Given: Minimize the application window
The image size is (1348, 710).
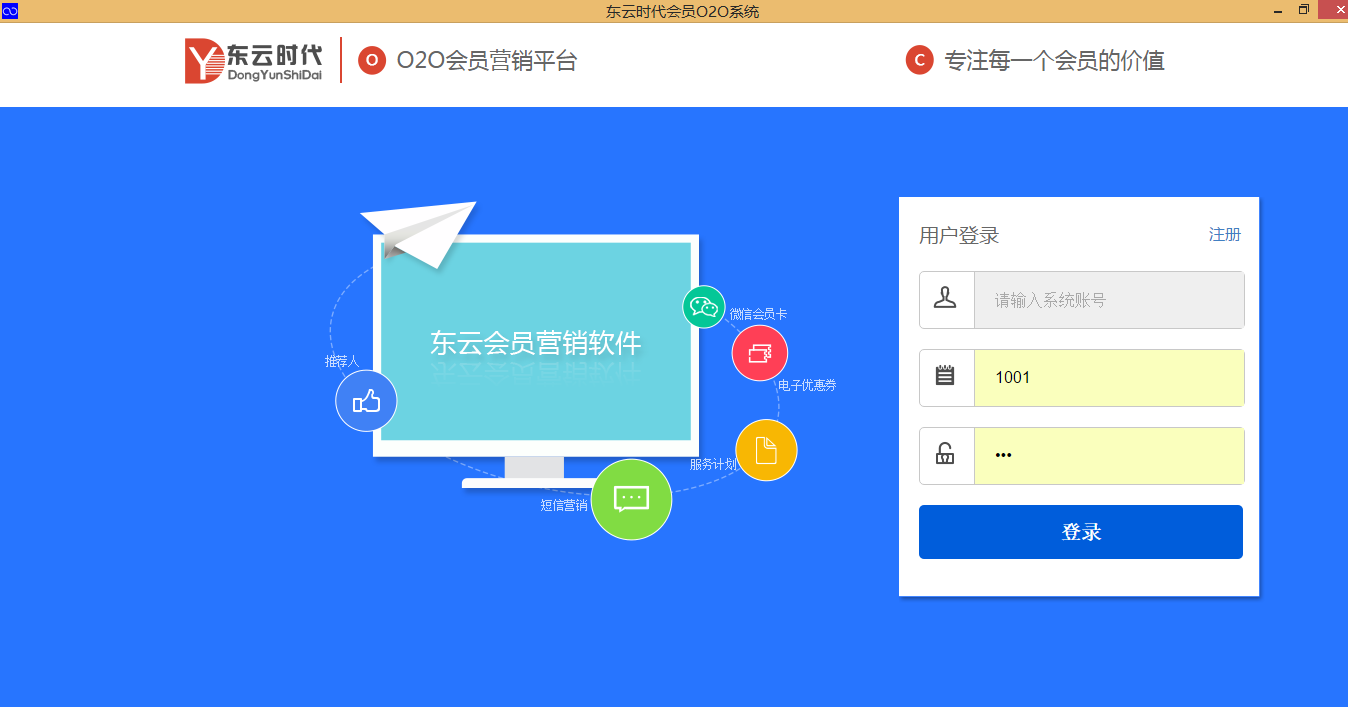Looking at the screenshot, I should tap(1277, 11).
